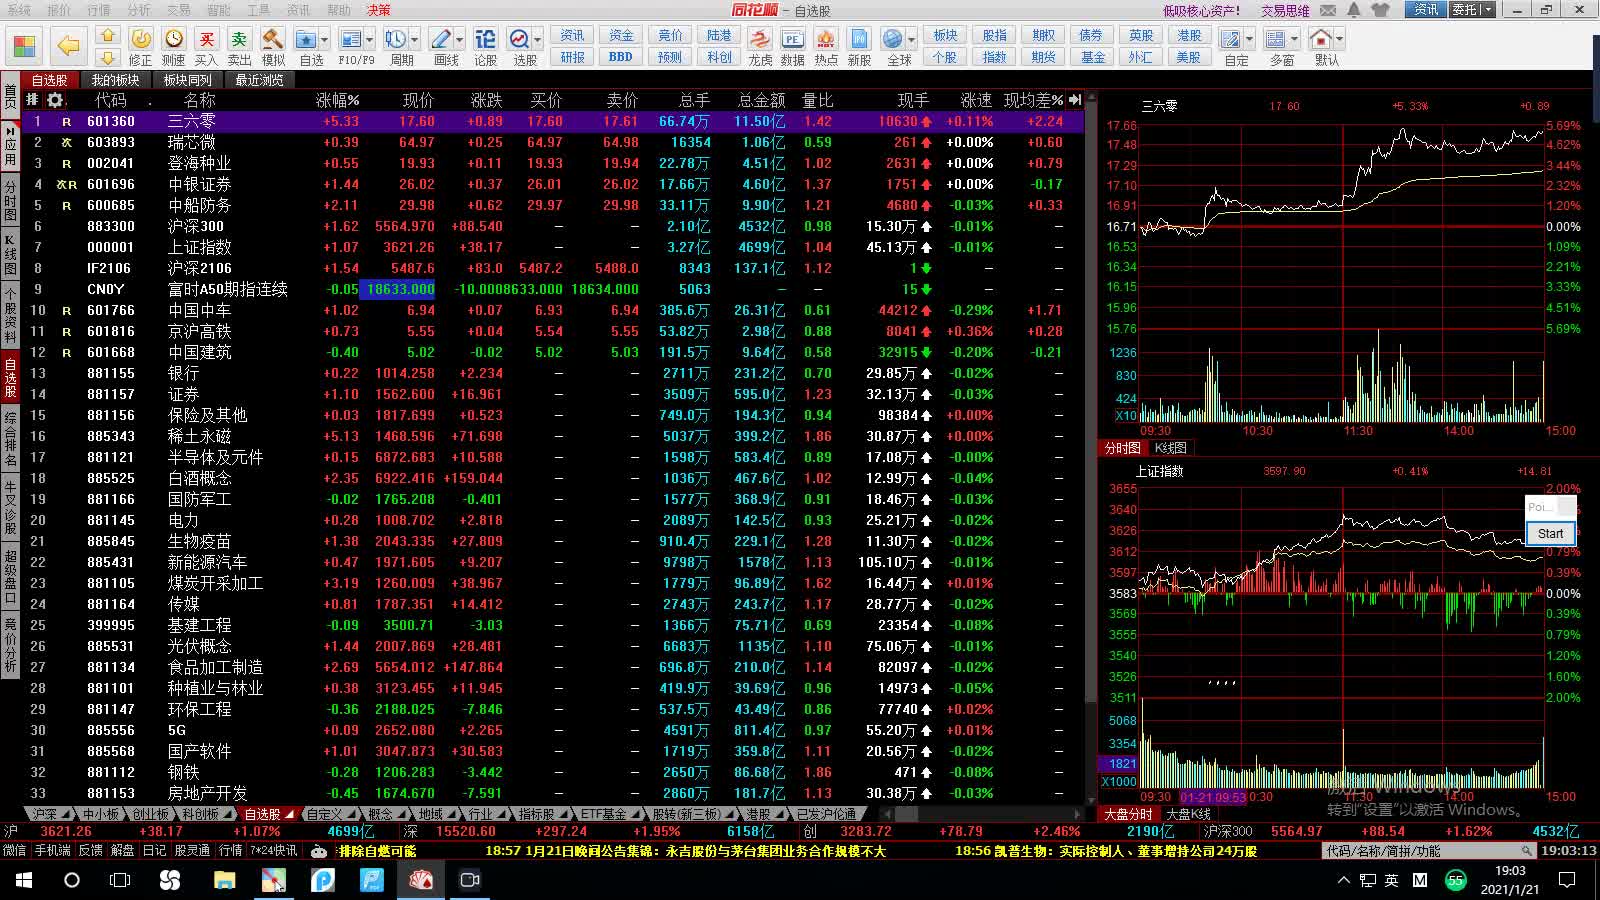The image size is (1600, 900).
Task: Expand the 多窗 dropdown arrow
Action: click(1294, 40)
